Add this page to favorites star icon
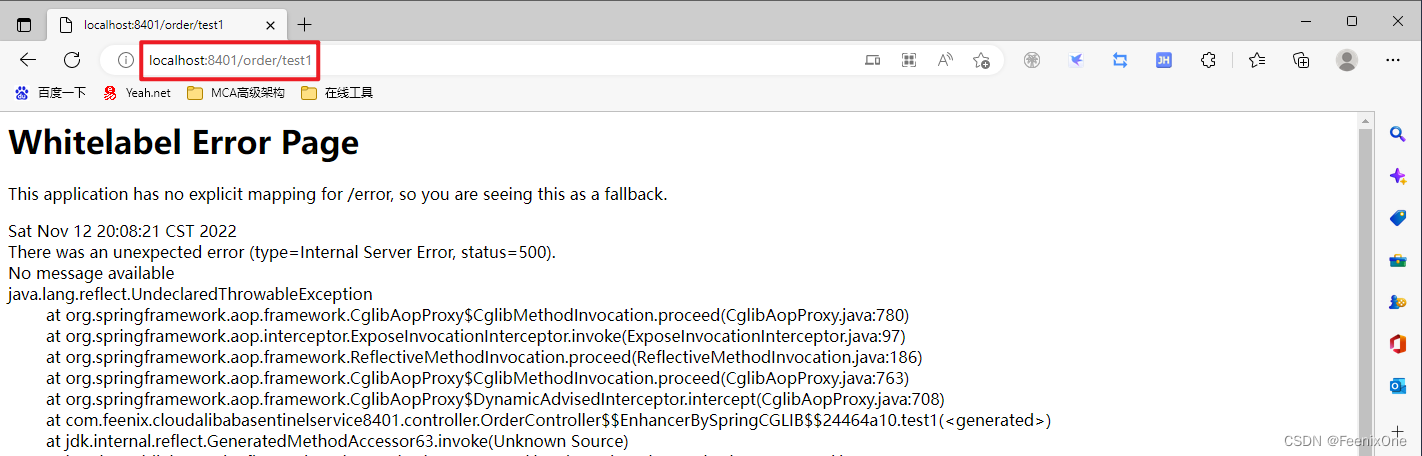This screenshot has width=1422, height=456. [981, 60]
